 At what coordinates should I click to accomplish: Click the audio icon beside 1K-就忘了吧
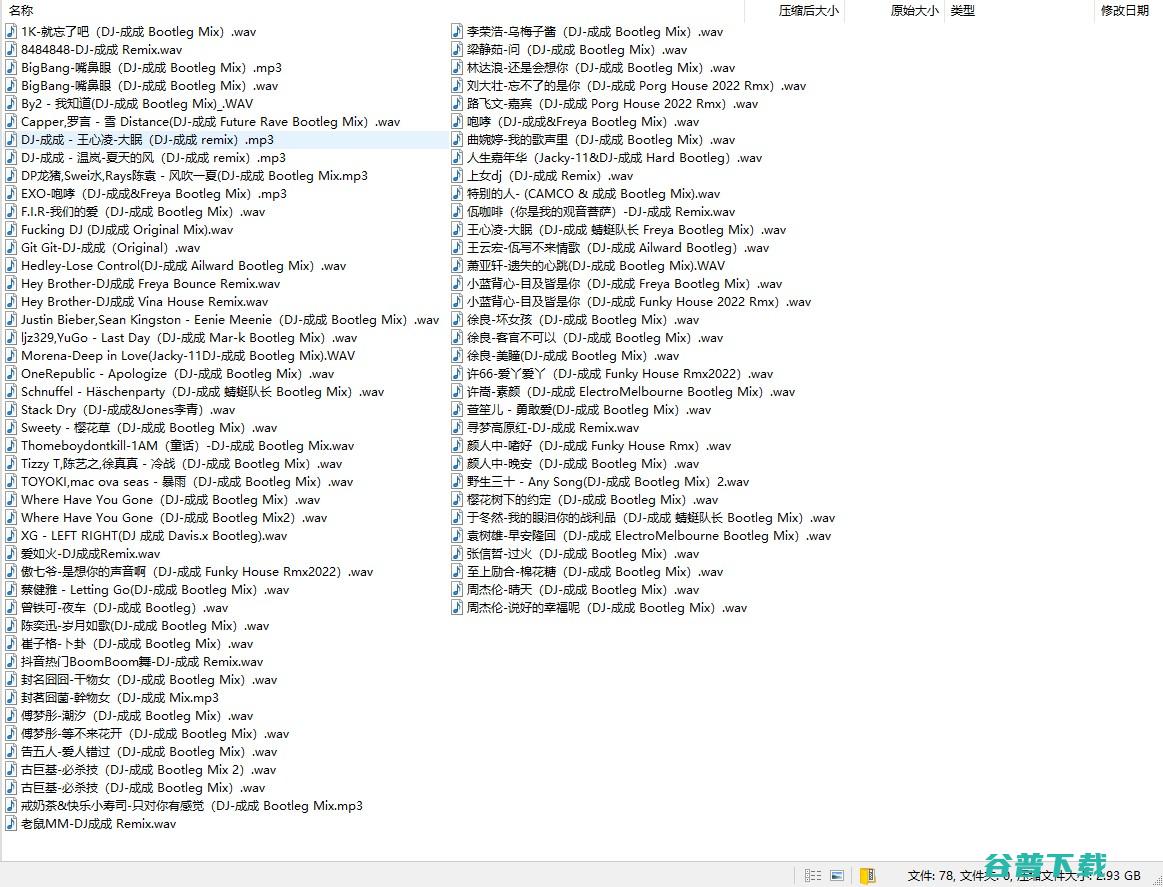11,32
